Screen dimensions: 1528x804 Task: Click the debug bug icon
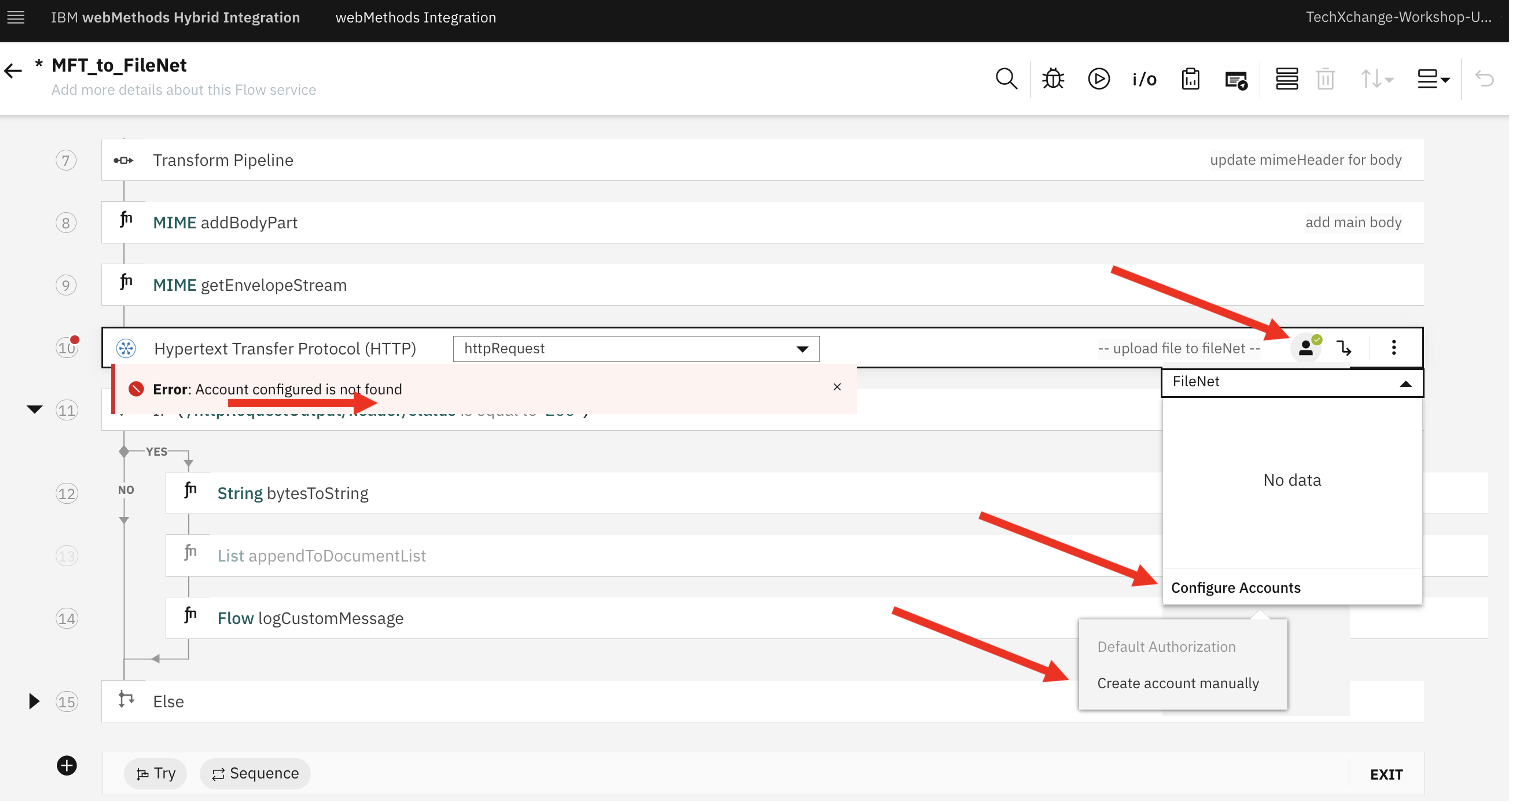coord(1053,79)
